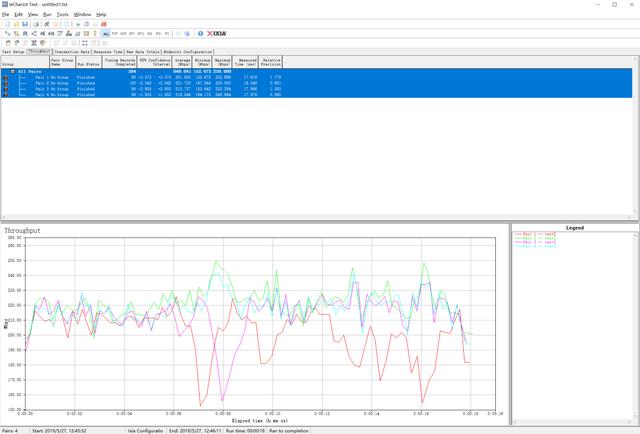The width and height of the screenshot is (640, 434).
Task: Click the Pair 1 row icon
Action: [5, 77]
